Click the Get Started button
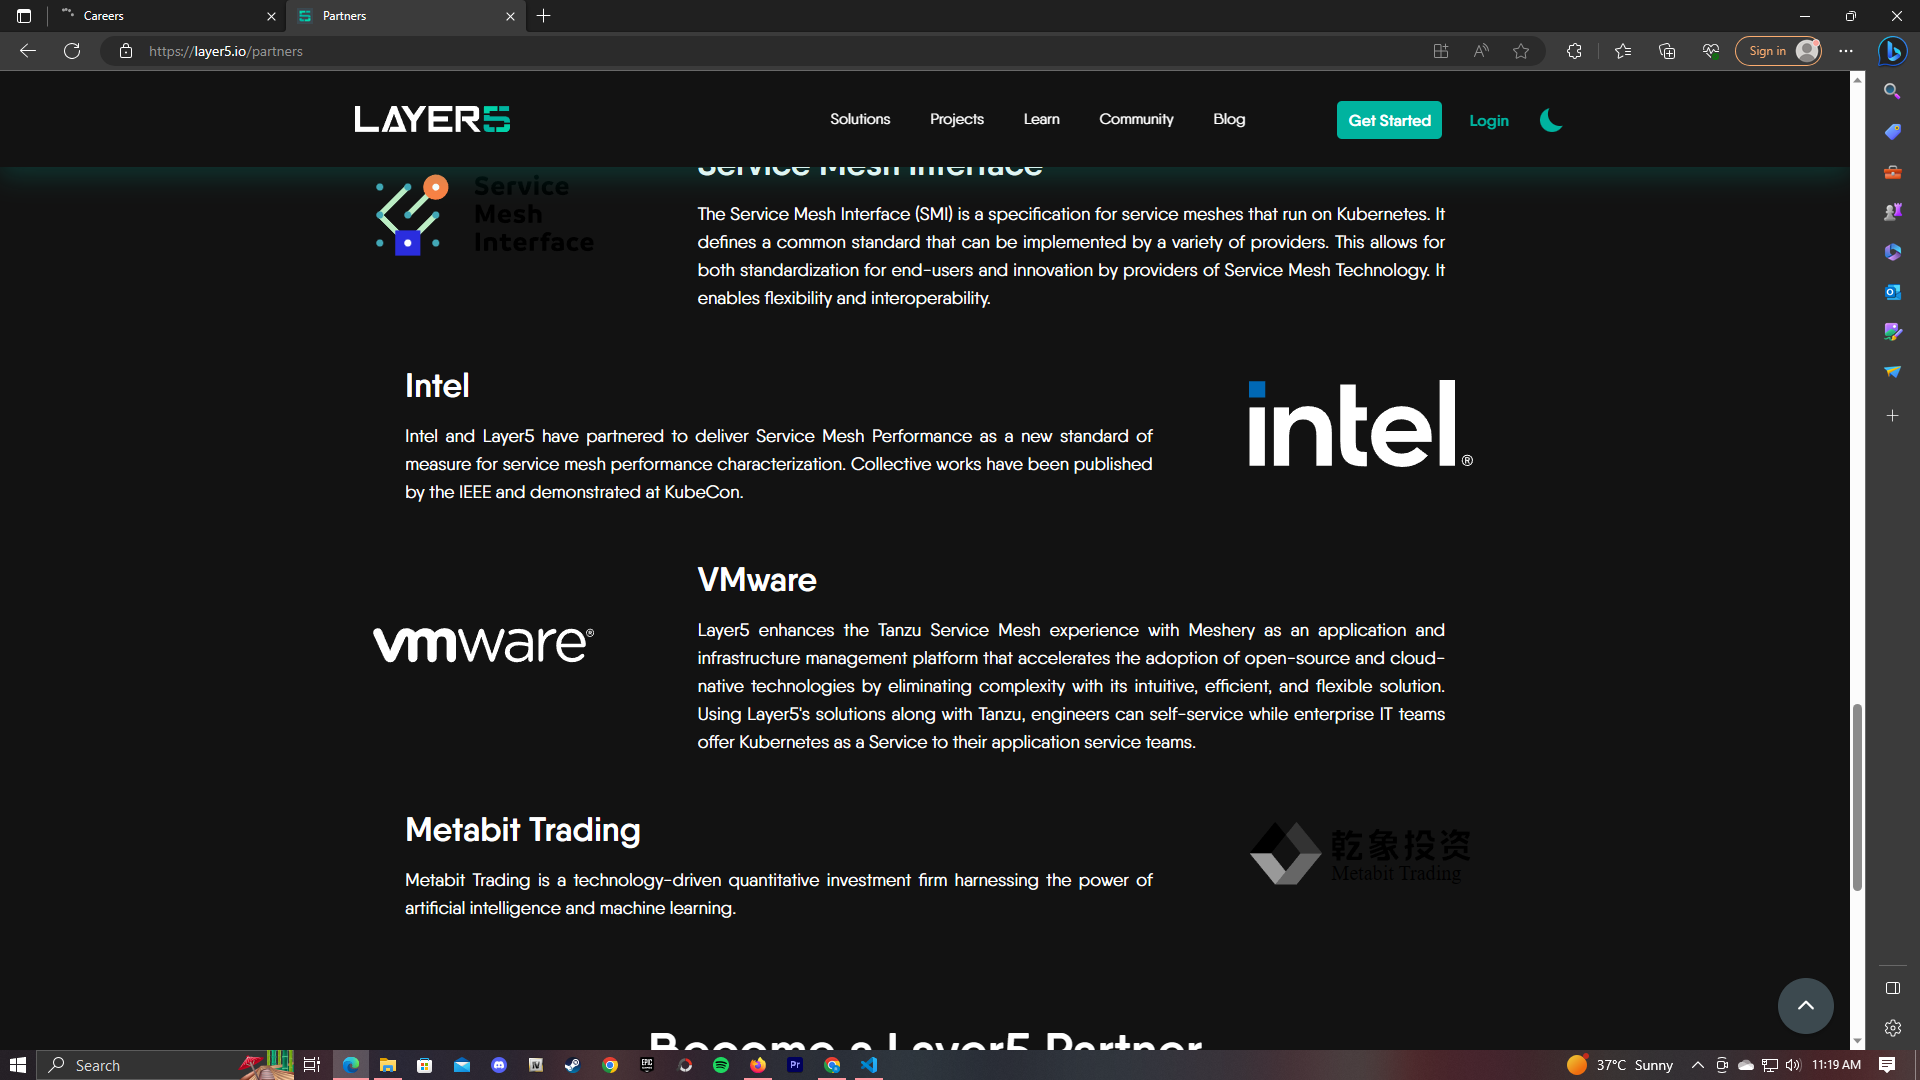 [1389, 120]
